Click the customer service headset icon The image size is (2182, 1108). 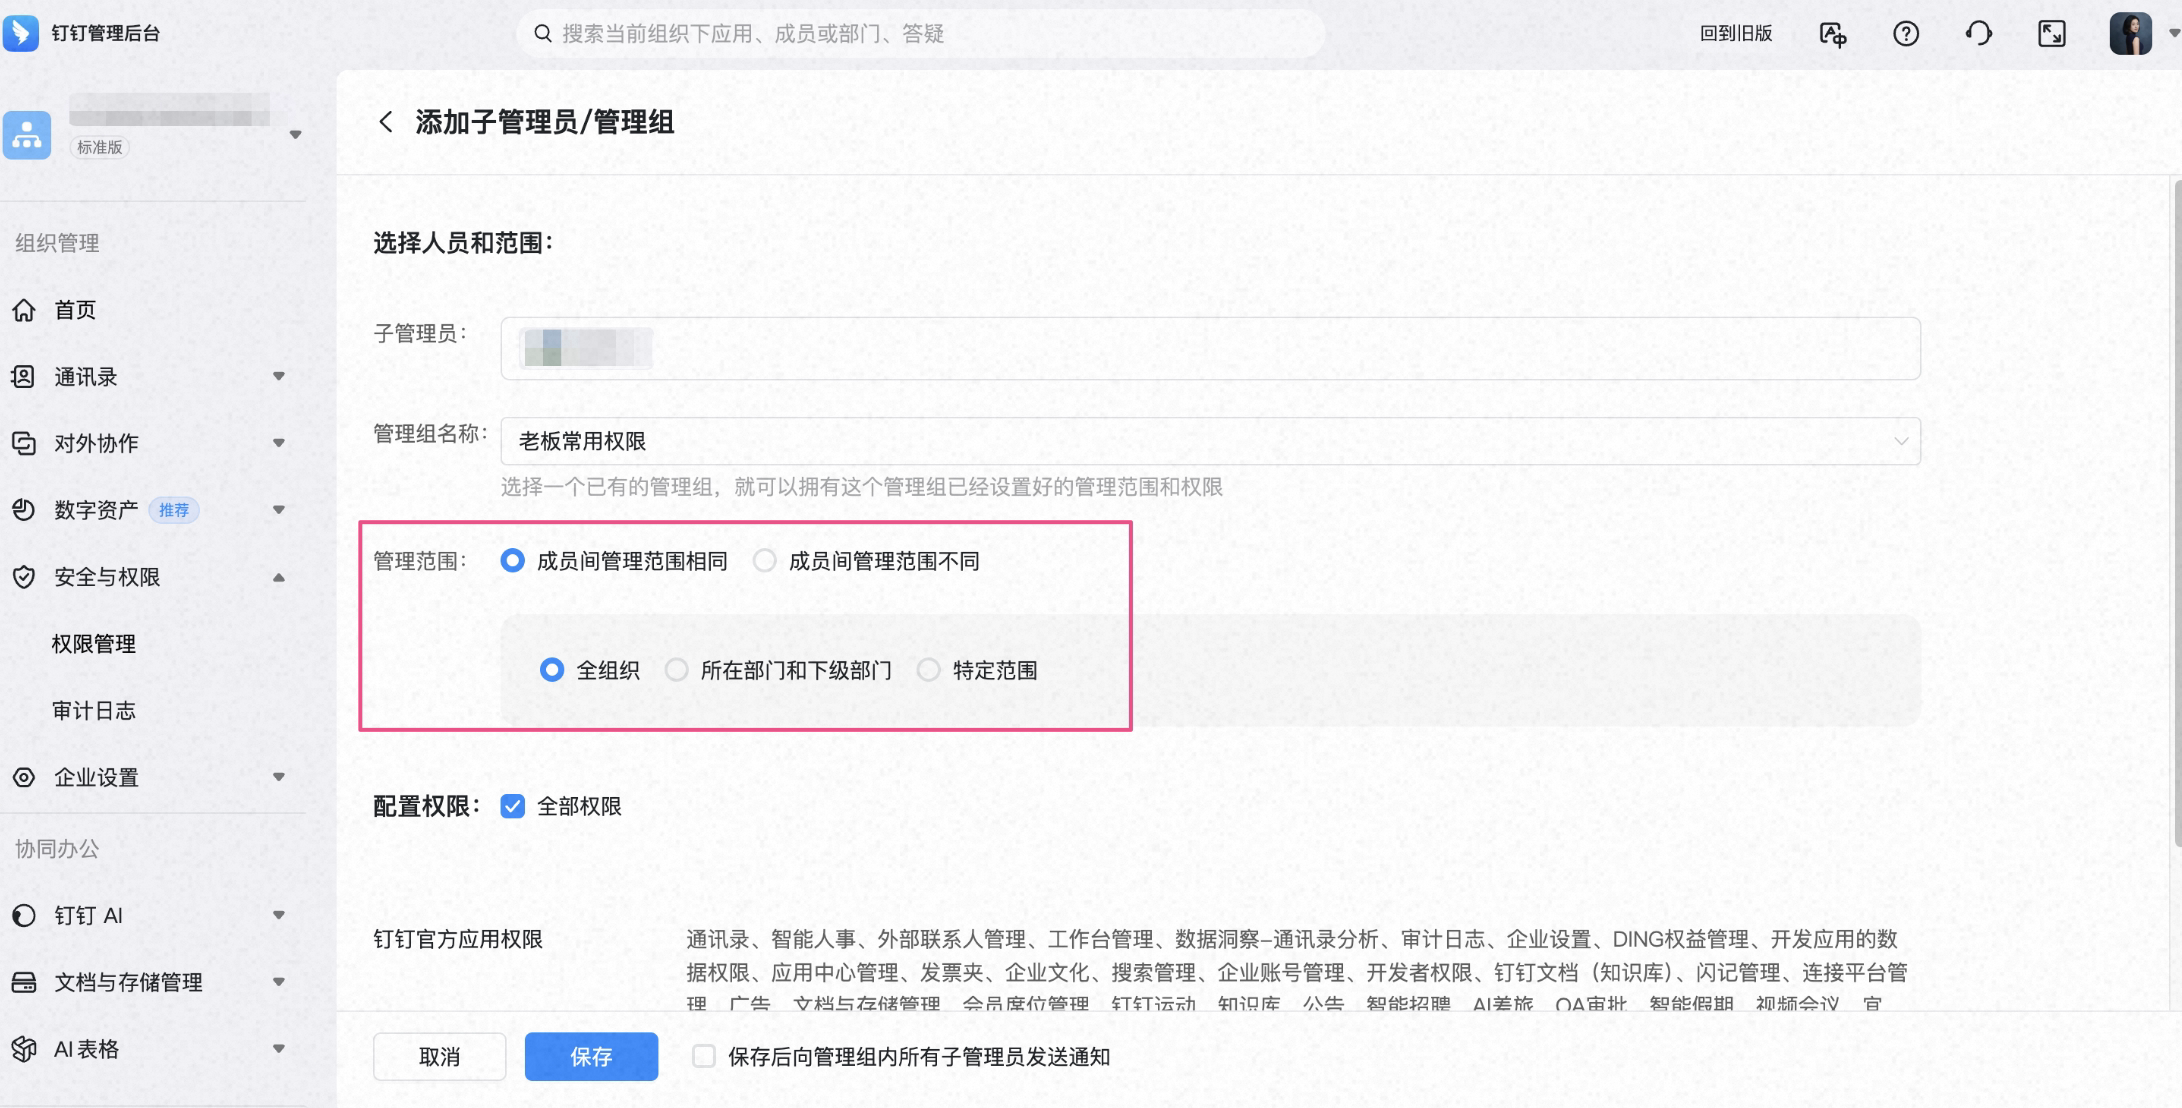tap(1978, 33)
